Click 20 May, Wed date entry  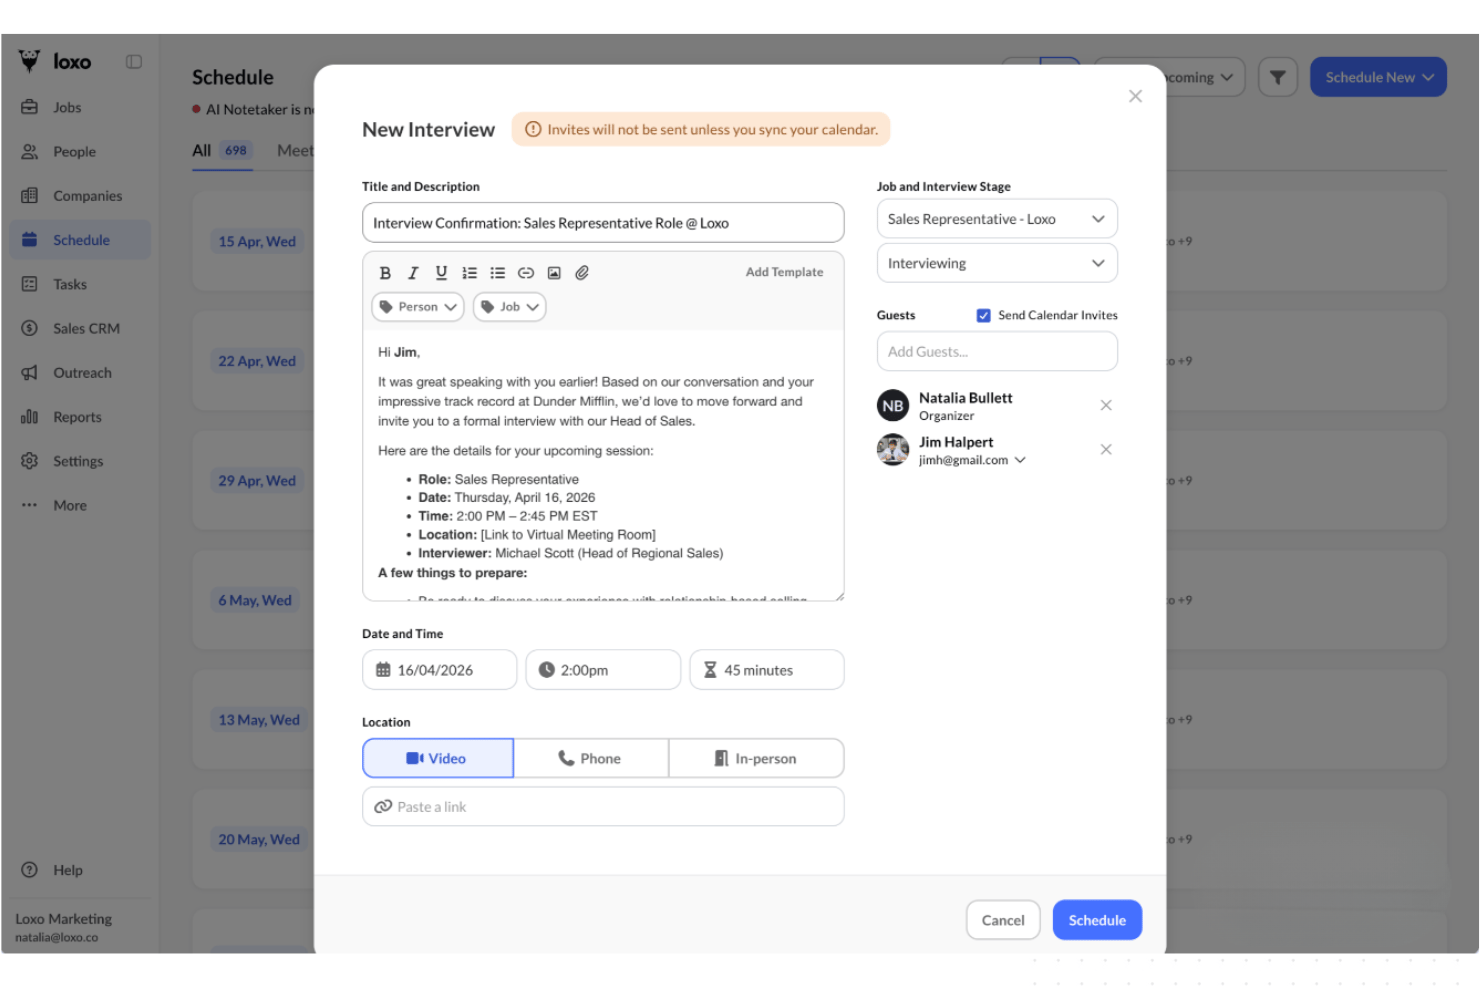[x=259, y=839]
